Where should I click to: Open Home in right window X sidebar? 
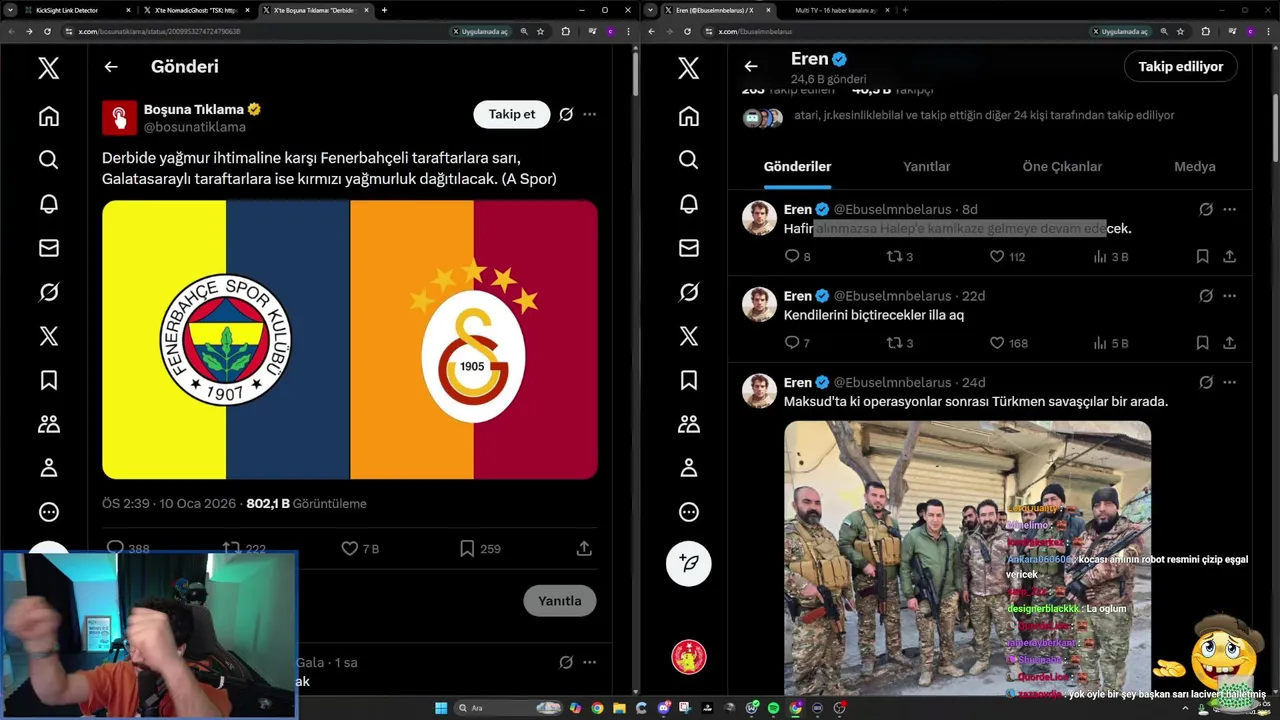click(688, 117)
